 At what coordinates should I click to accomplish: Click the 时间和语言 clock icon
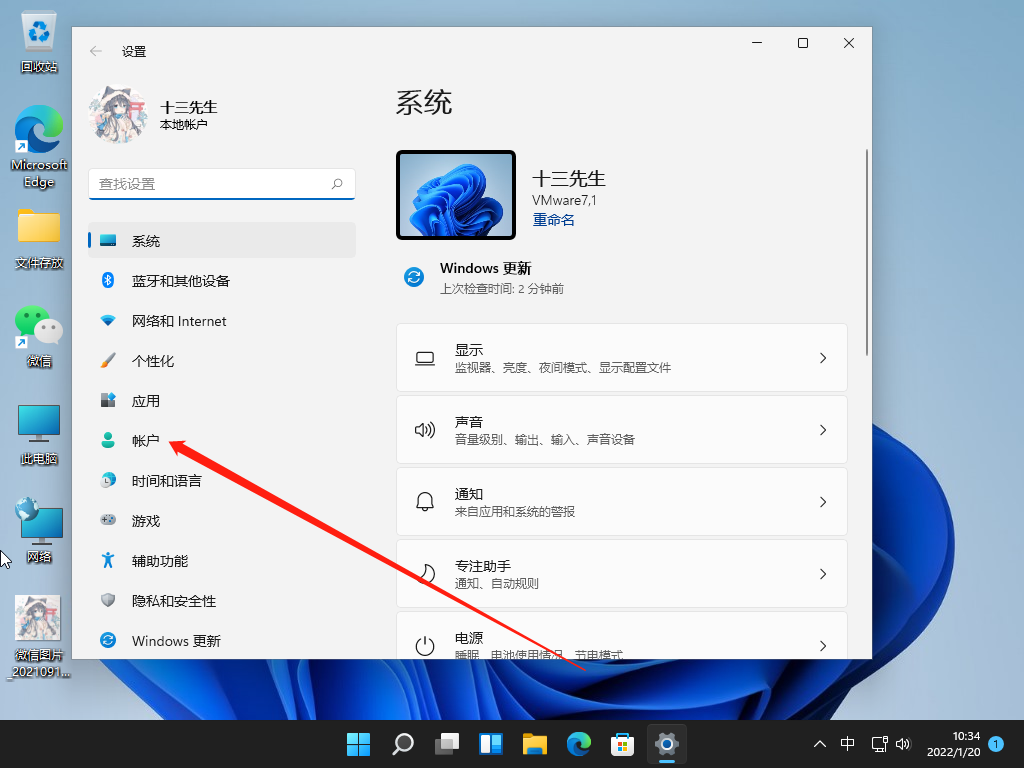click(108, 481)
